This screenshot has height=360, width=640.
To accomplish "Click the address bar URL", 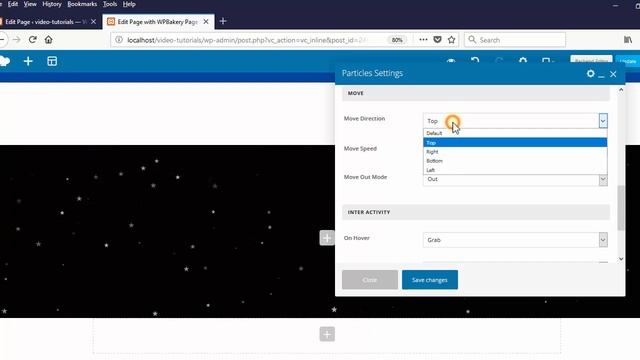I will (247, 40).
